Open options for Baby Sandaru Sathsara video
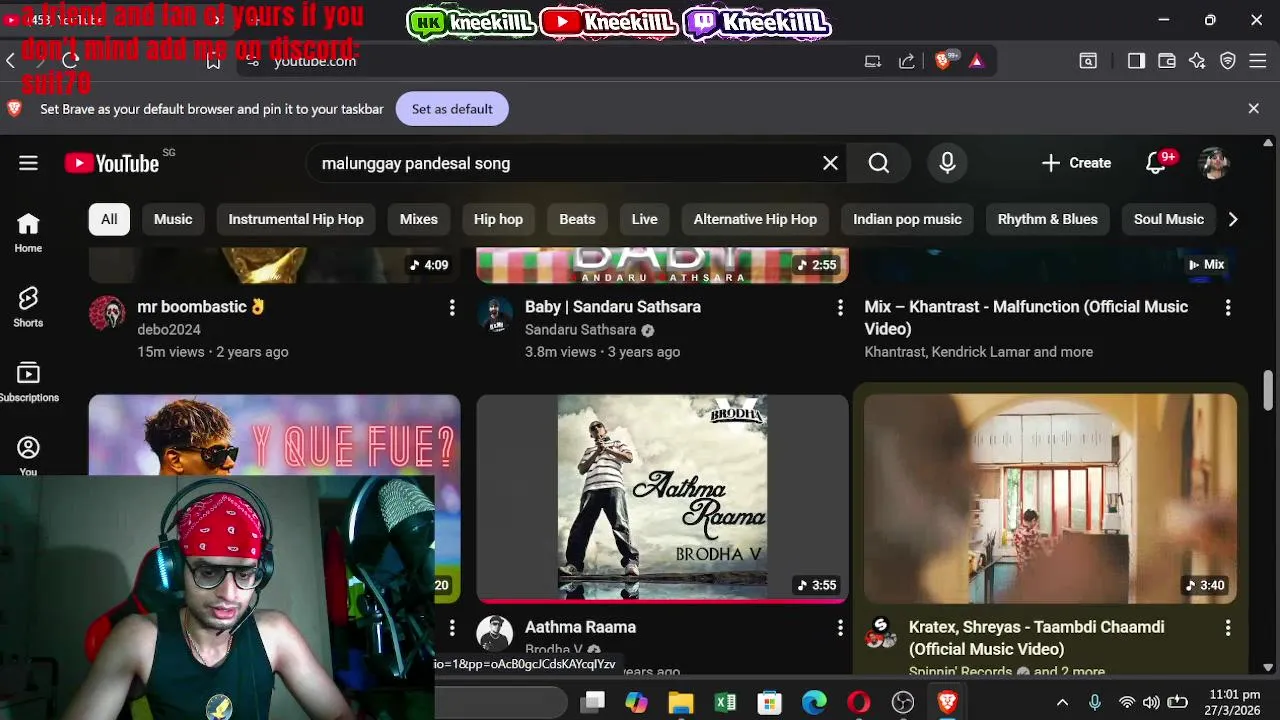 click(840, 308)
